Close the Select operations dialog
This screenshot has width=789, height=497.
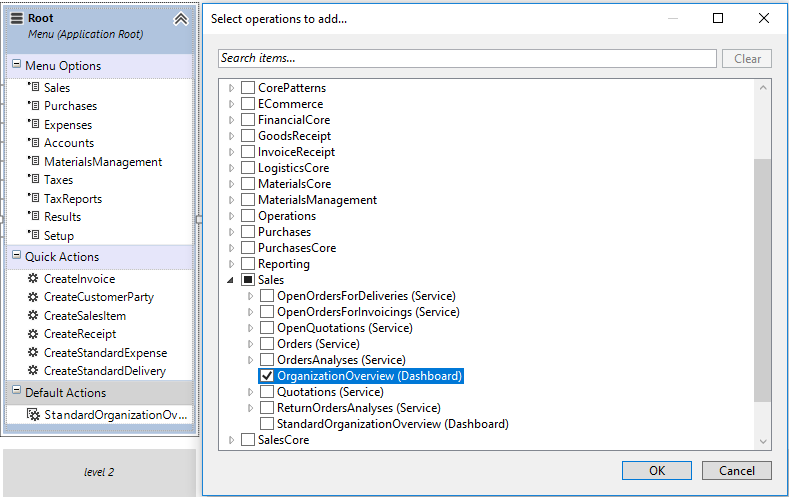click(763, 18)
